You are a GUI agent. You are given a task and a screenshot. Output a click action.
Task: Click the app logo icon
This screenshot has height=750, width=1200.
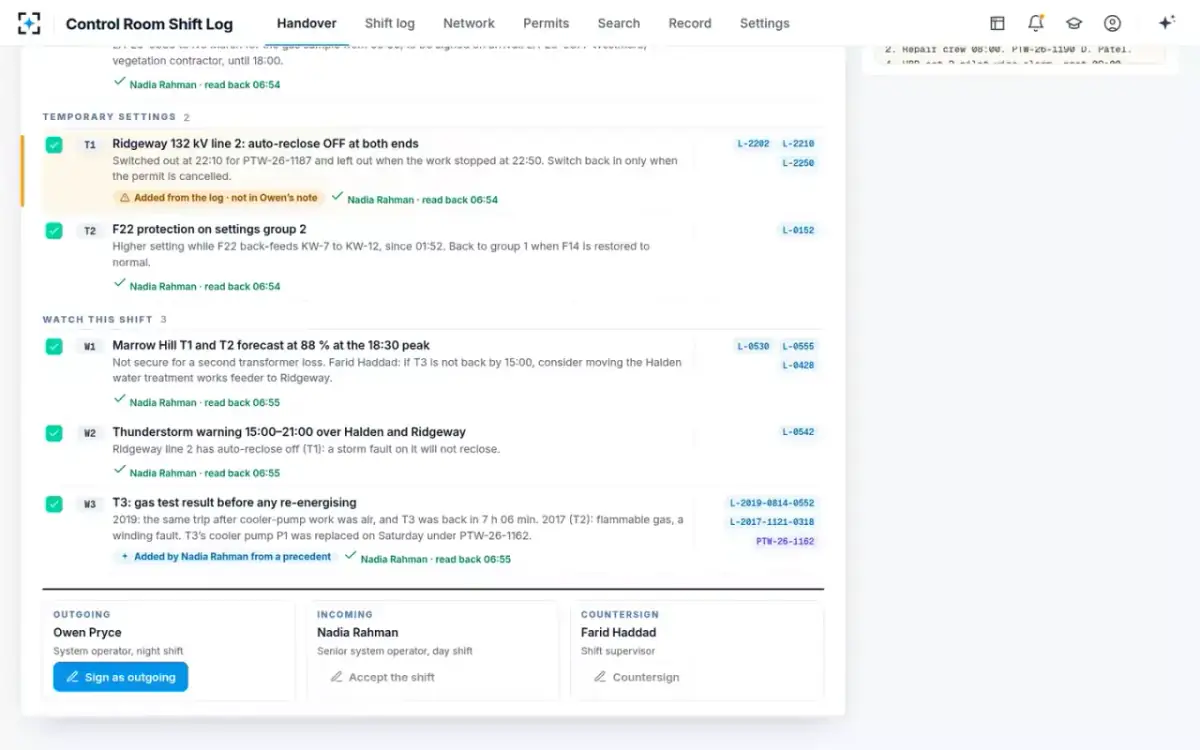point(30,23)
